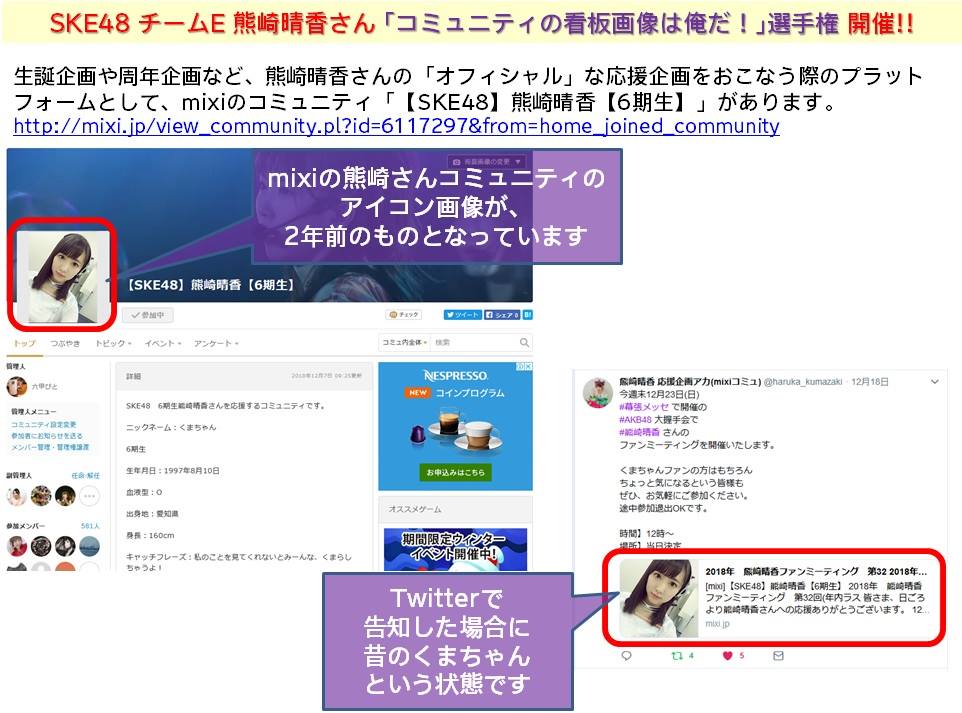The width and height of the screenshot is (962, 713).
Task: Close the Nespresso ad with X icon
Action: click(x=528, y=366)
